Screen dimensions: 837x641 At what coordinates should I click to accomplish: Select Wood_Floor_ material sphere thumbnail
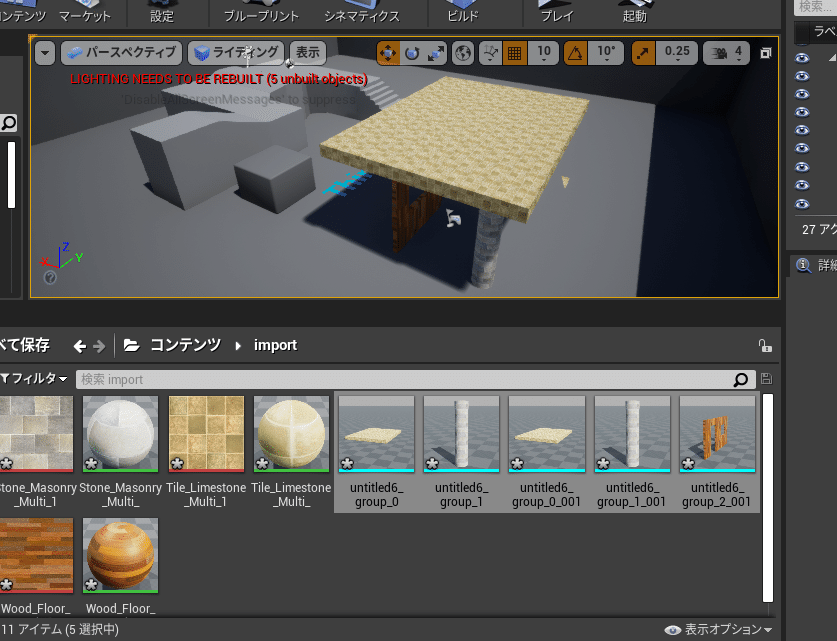click(x=120, y=555)
